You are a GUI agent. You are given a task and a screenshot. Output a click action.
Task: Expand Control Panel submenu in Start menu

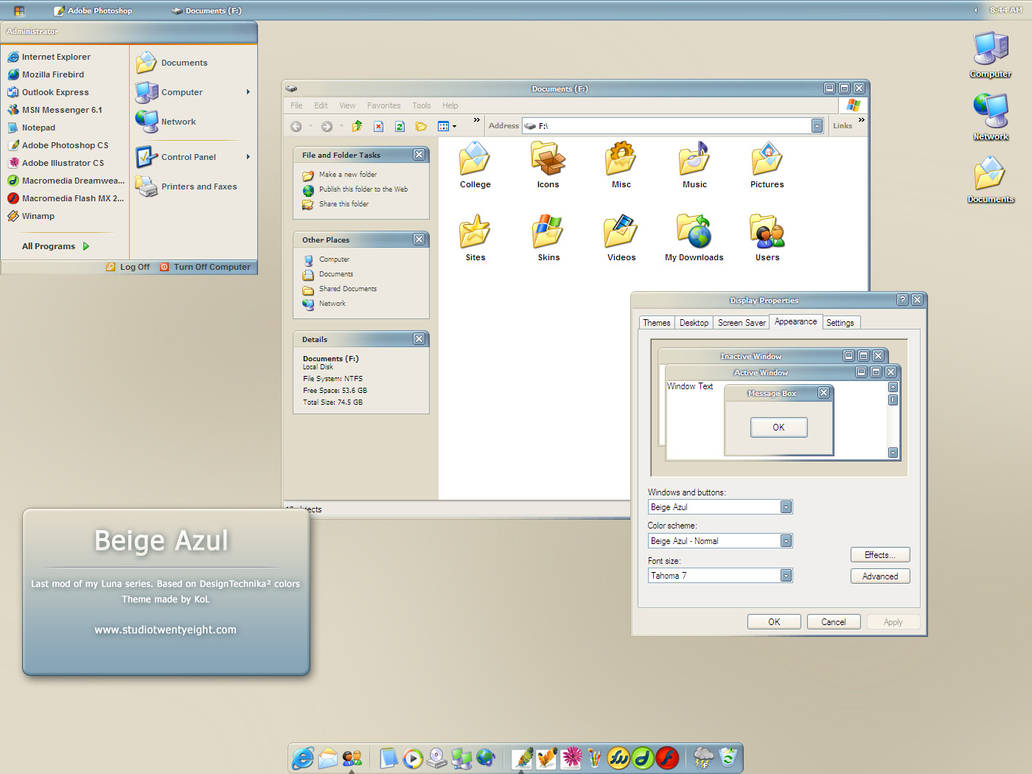(194, 157)
